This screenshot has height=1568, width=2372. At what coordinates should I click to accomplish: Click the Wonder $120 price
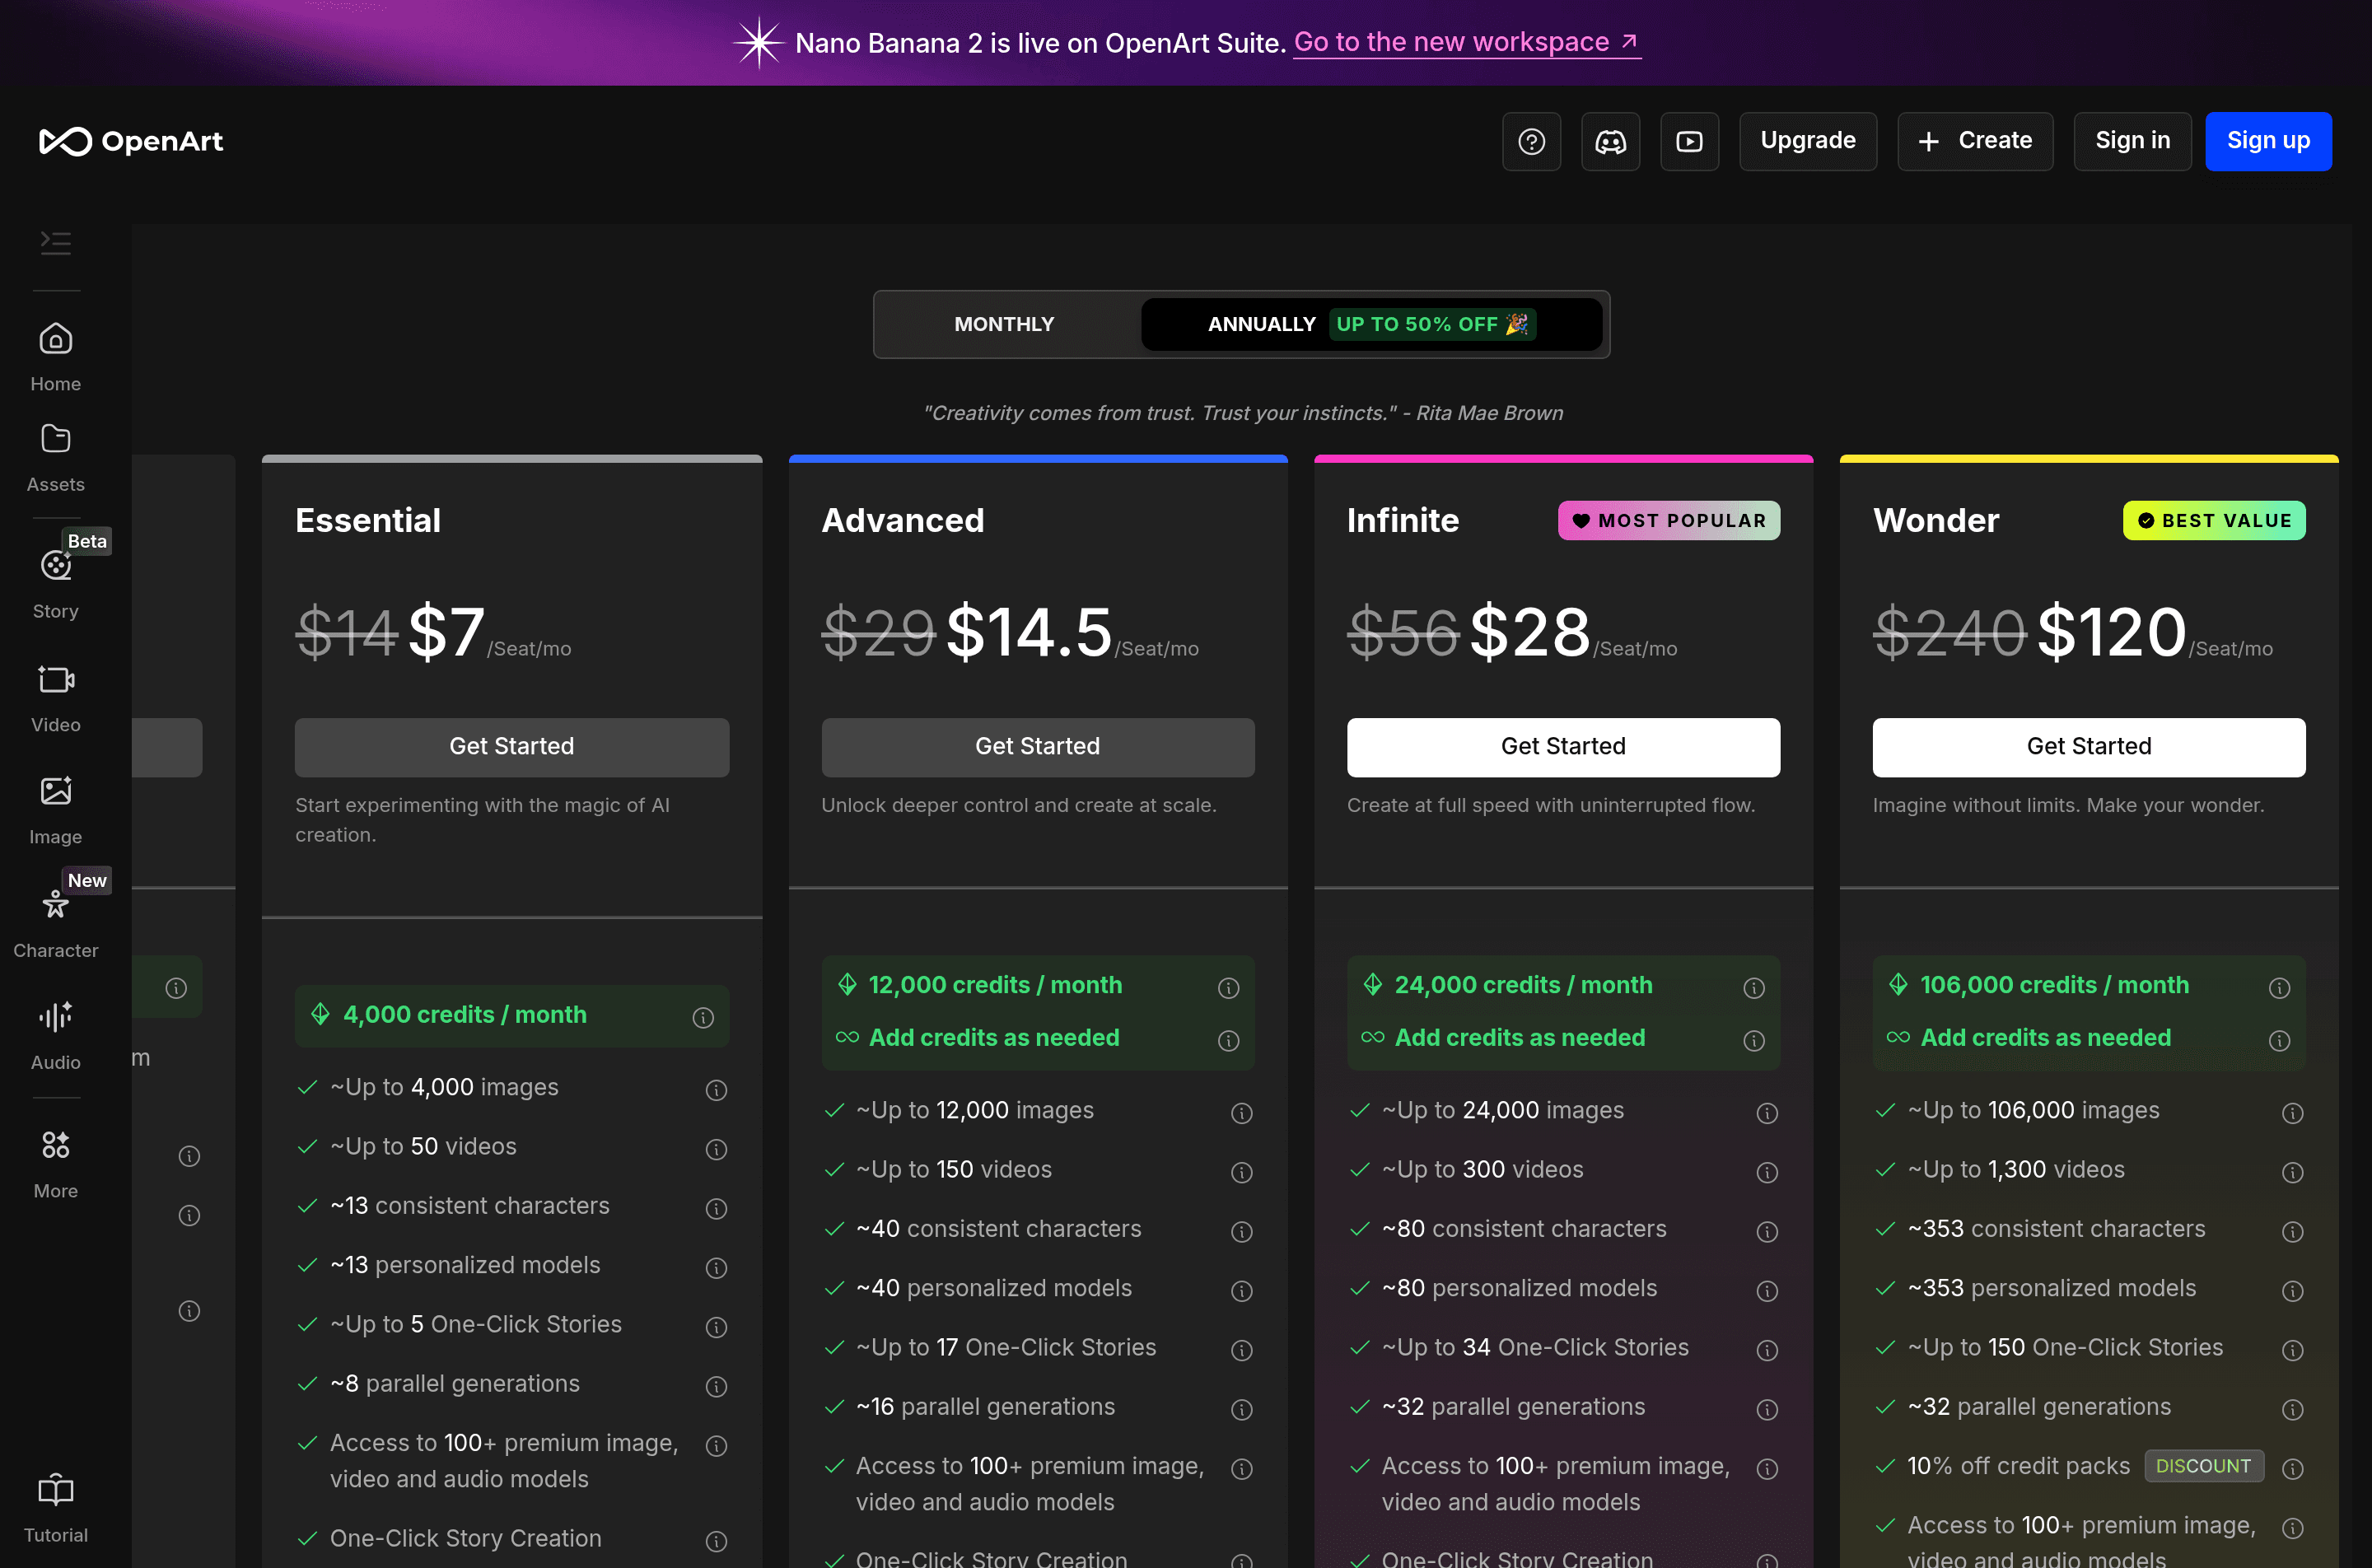coord(2110,632)
